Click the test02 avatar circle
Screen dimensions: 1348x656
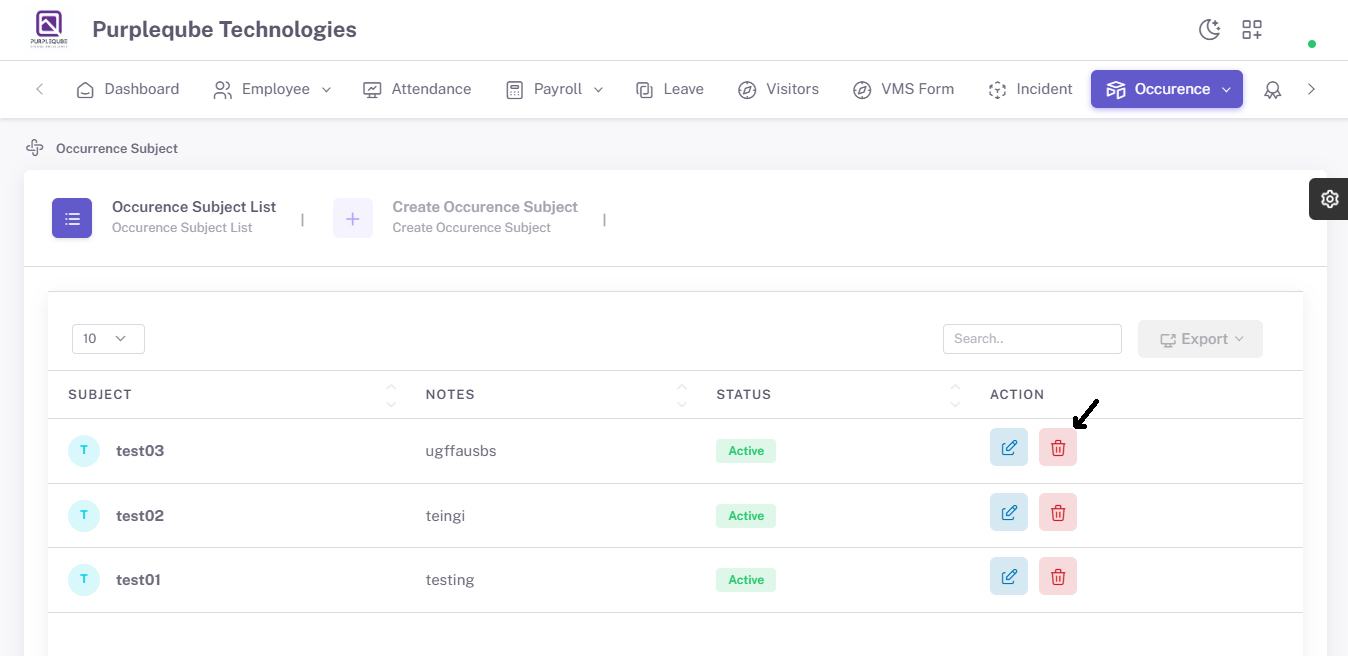click(84, 516)
